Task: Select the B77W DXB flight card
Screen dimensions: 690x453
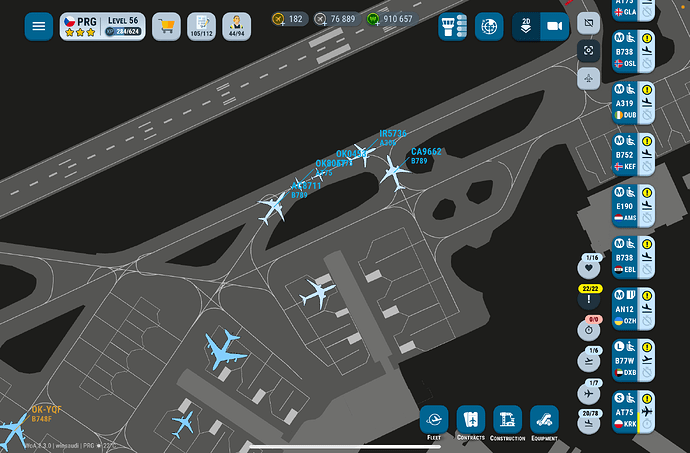Action: [x=633, y=361]
